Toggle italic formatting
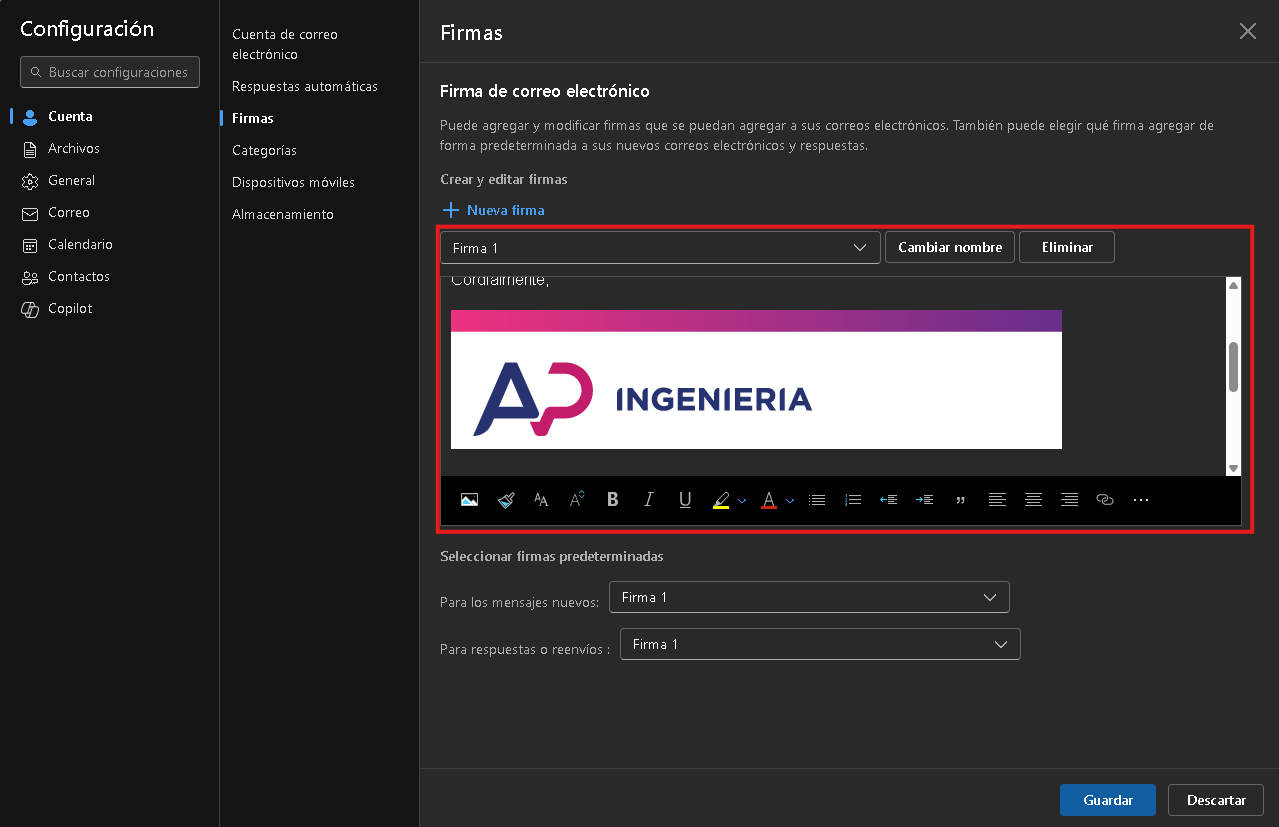This screenshot has height=827, width=1279. click(x=649, y=500)
